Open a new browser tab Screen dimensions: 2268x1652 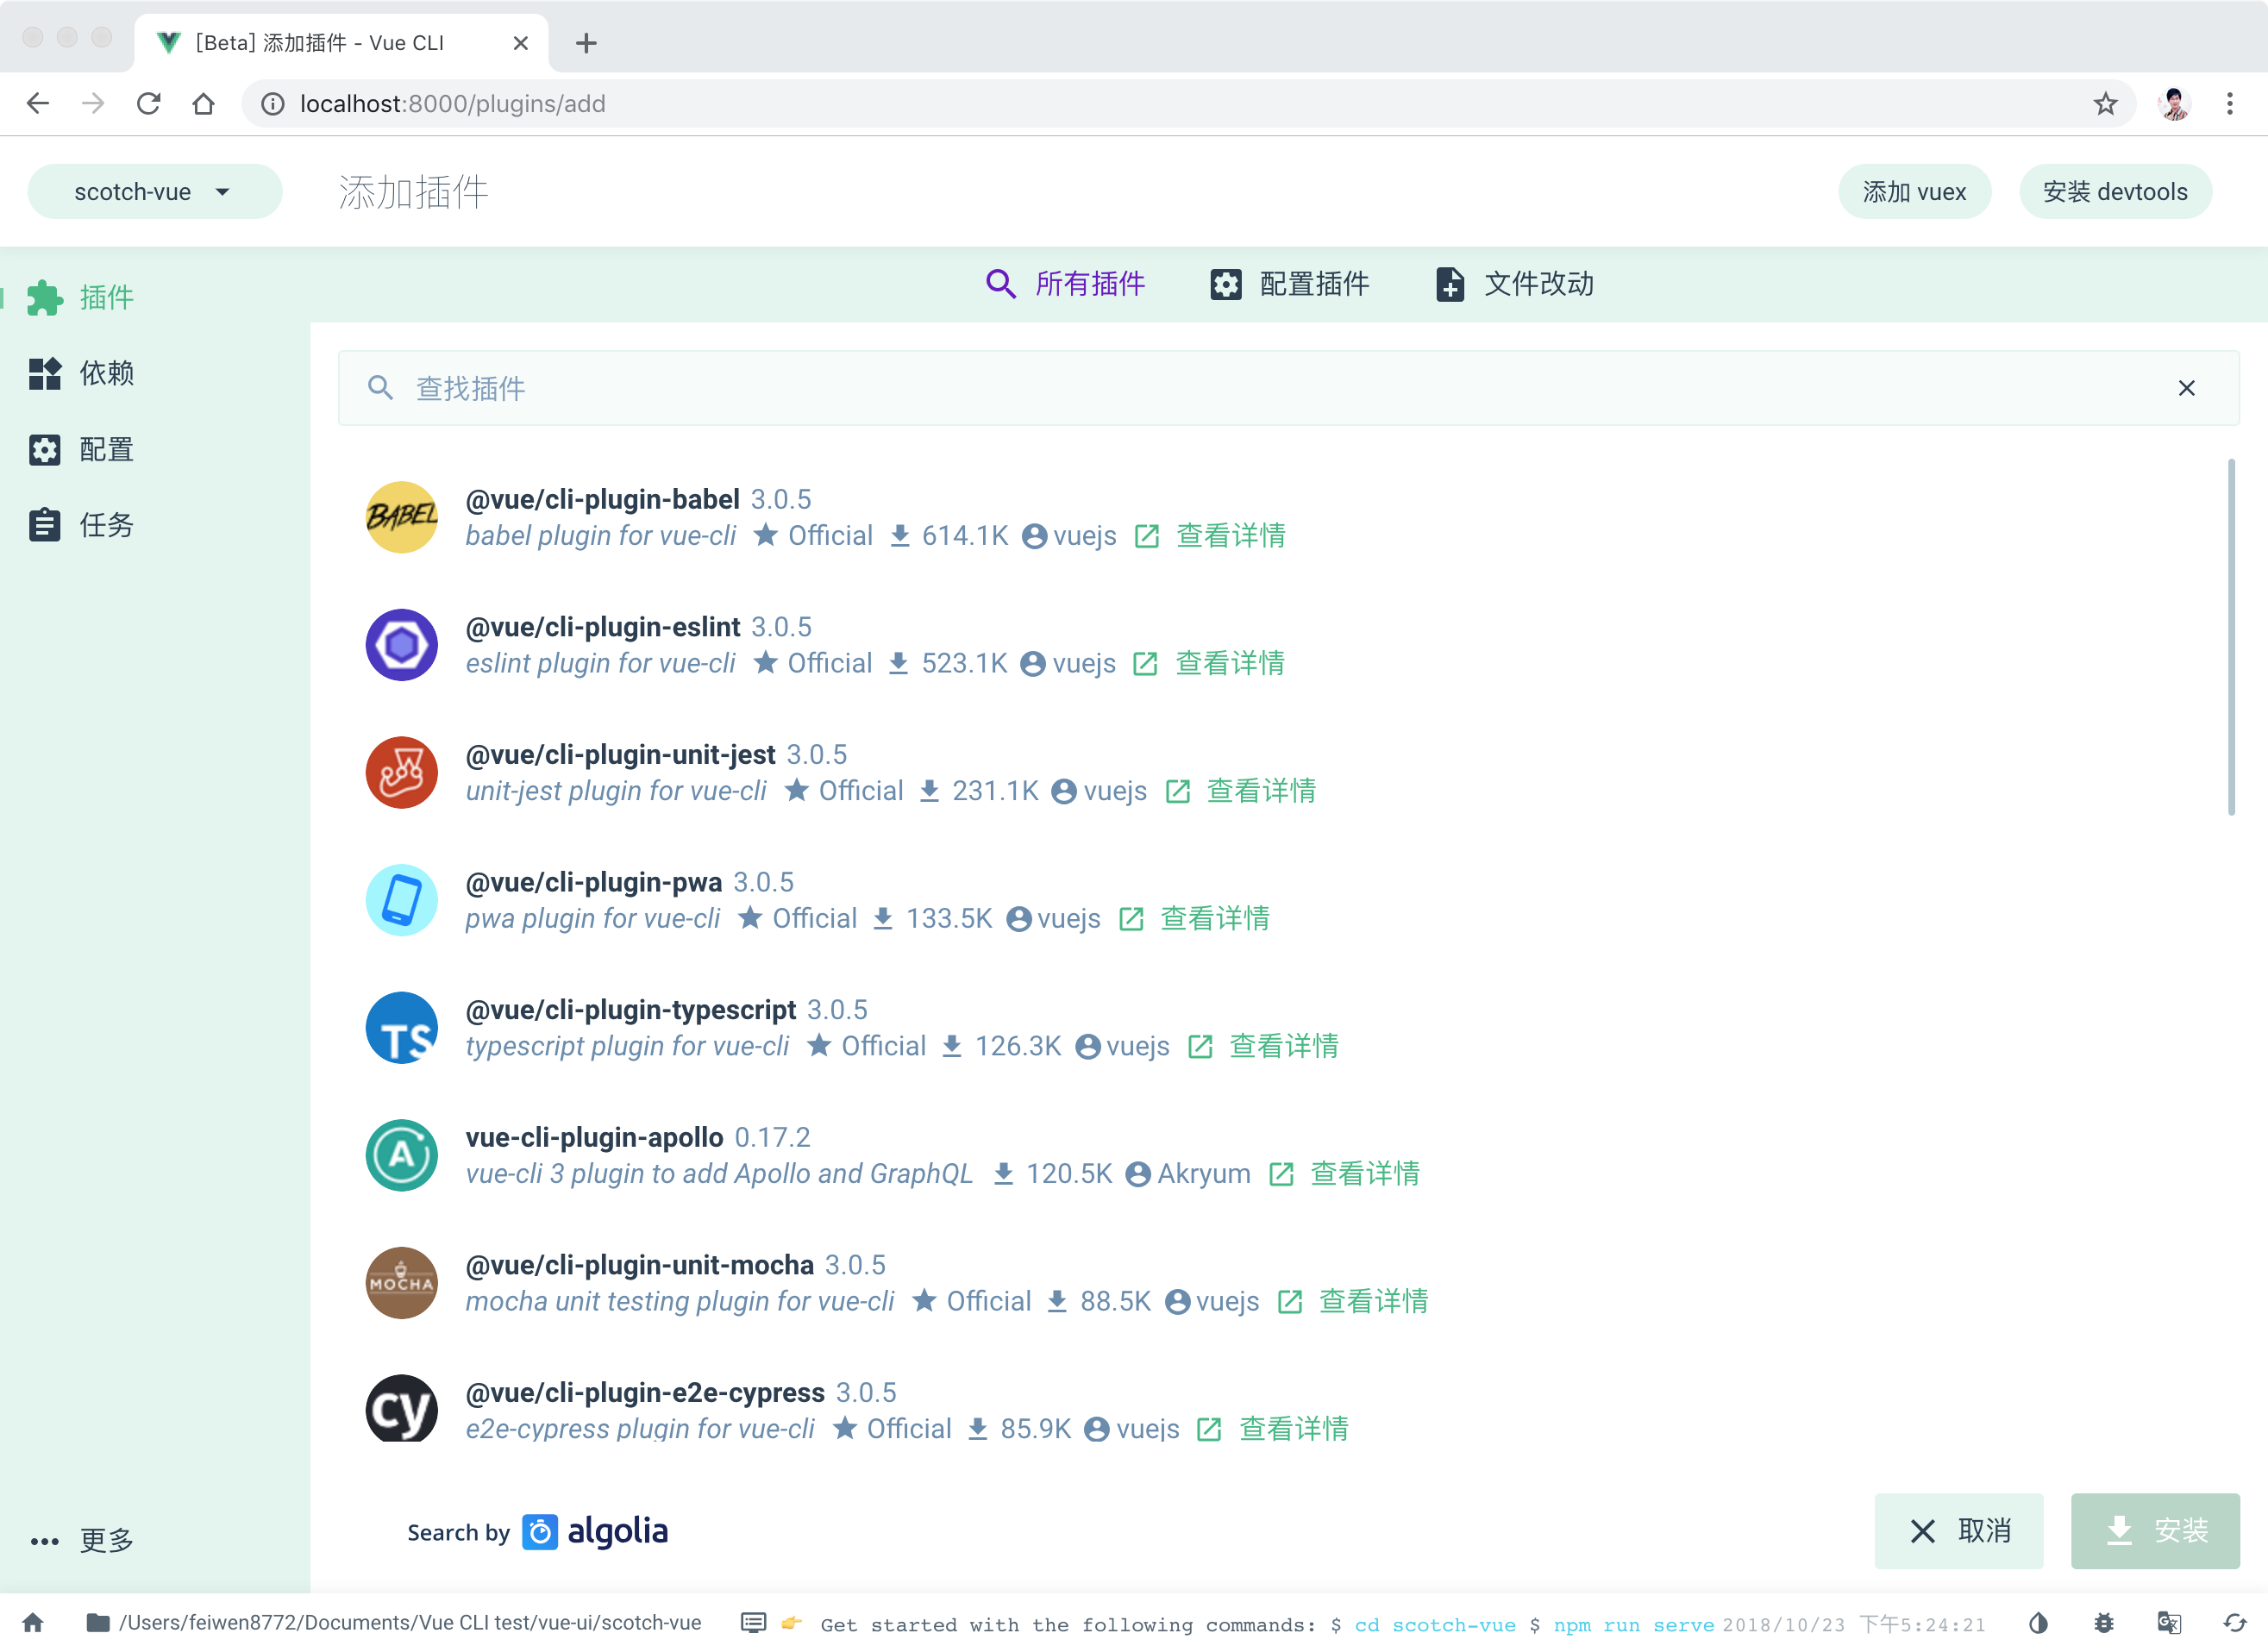(586, 43)
